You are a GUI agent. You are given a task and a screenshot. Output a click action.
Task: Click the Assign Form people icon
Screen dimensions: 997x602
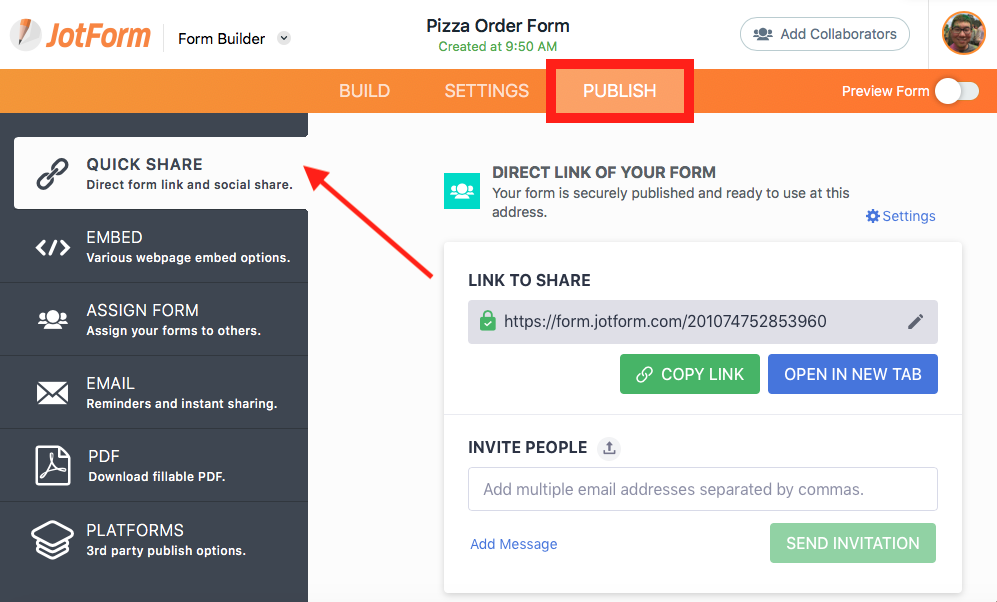tap(53, 320)
